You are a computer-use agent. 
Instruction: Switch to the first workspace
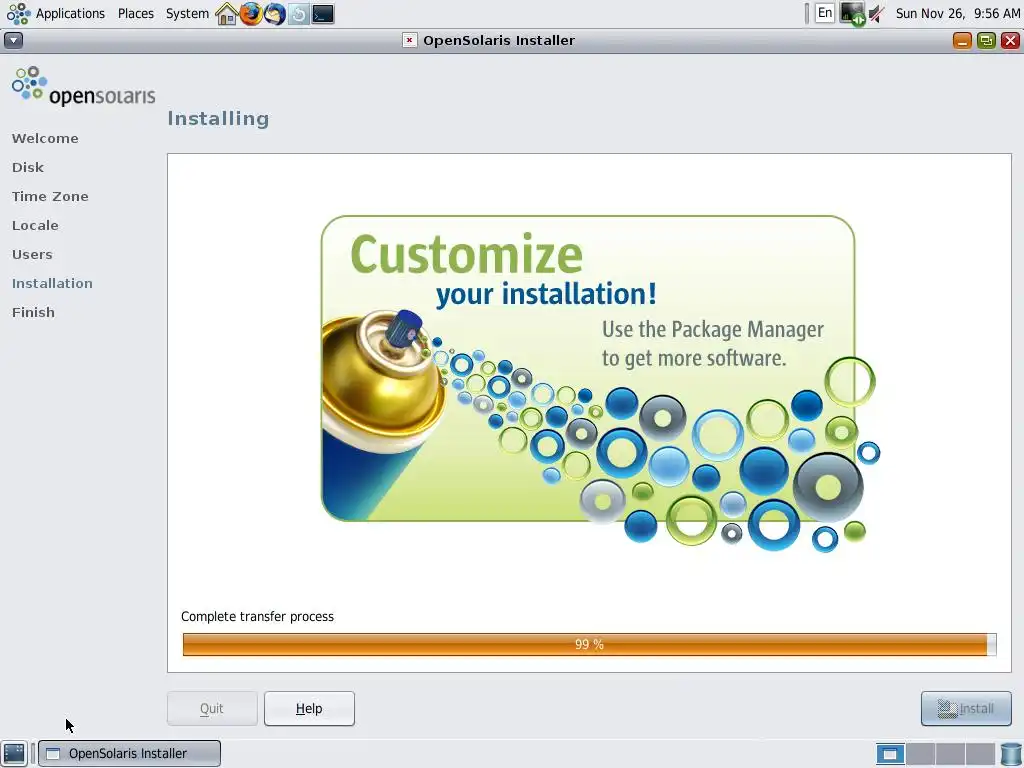pos(890,754)
